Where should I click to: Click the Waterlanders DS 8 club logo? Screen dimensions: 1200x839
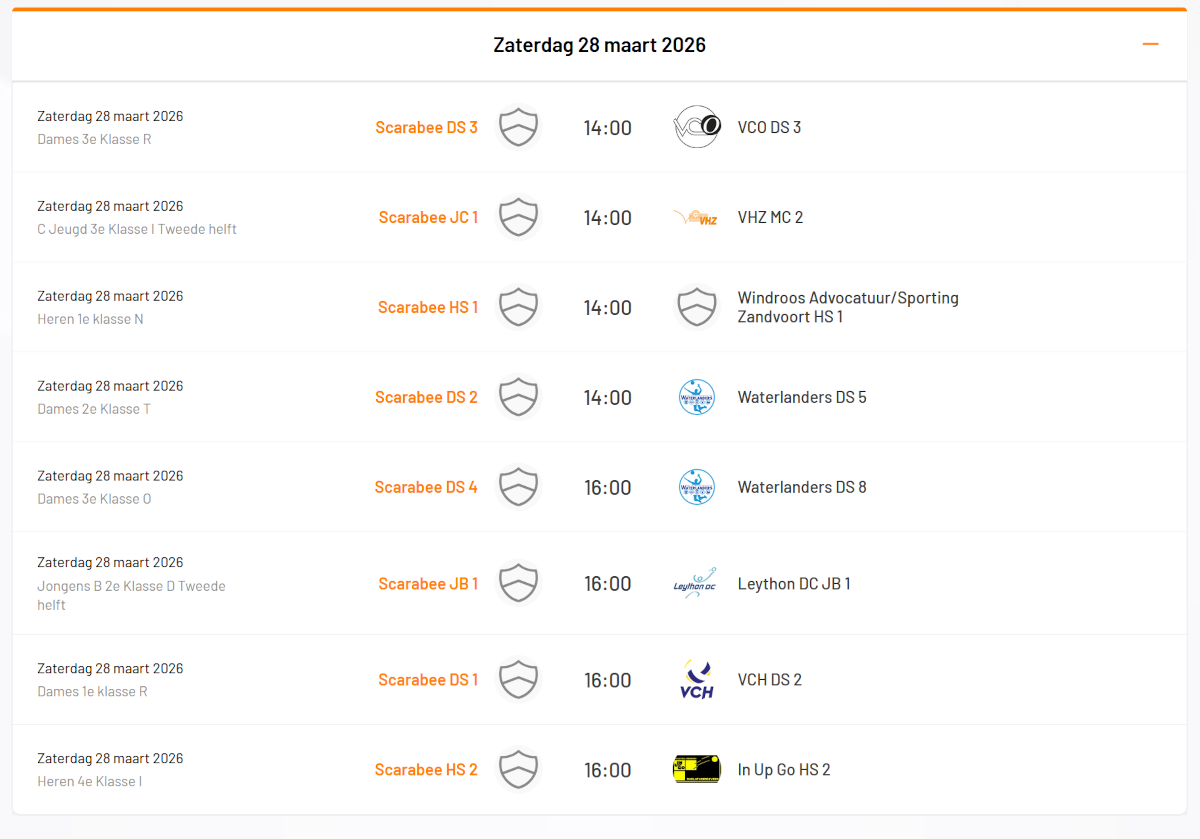(696, 488)
